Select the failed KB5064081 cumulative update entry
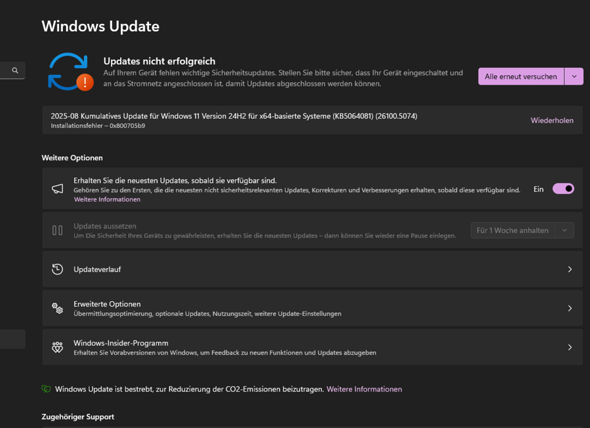Screen dimensions: 590x428 tap(312, 120)
